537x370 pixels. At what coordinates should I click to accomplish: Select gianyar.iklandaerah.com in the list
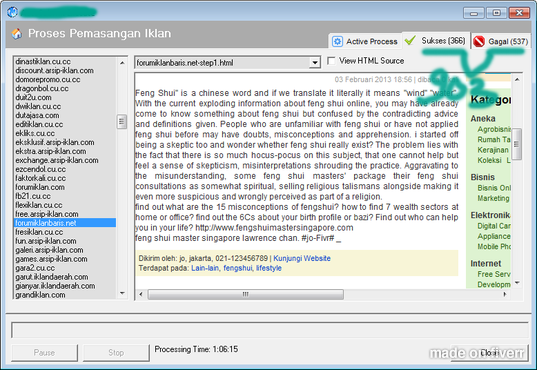click(65, 286)
